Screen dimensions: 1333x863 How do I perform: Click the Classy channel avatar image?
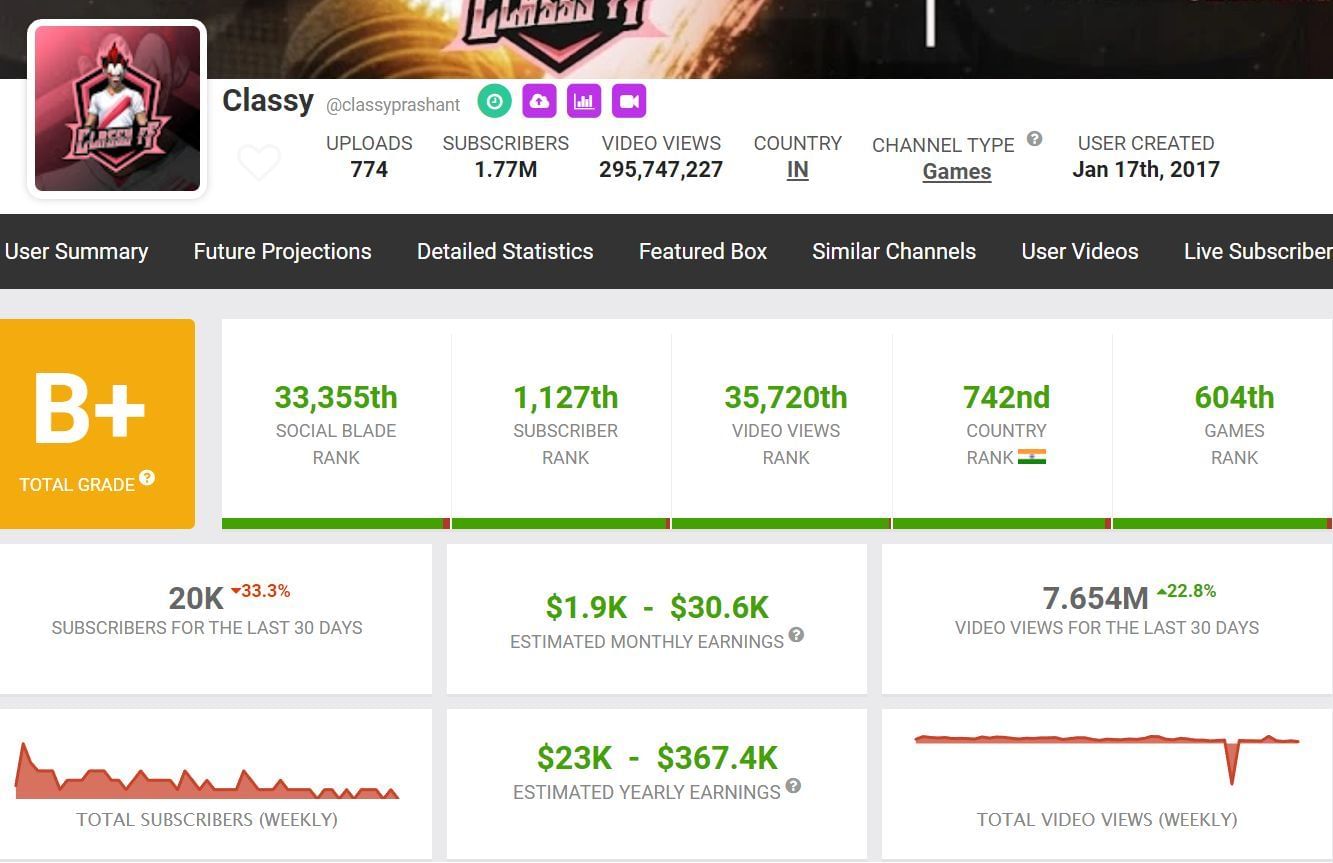(x=117, y=108)
